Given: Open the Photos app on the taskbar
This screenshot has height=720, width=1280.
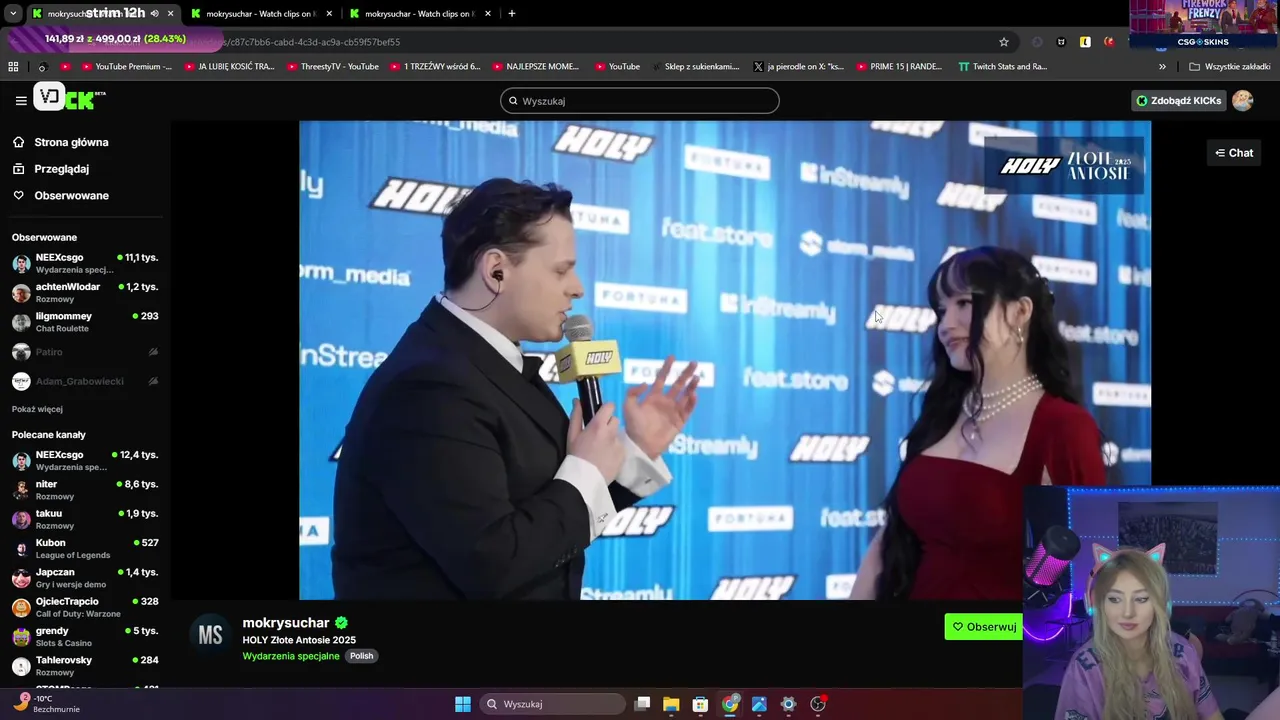Looking at the screenshot, I should 759,704.
